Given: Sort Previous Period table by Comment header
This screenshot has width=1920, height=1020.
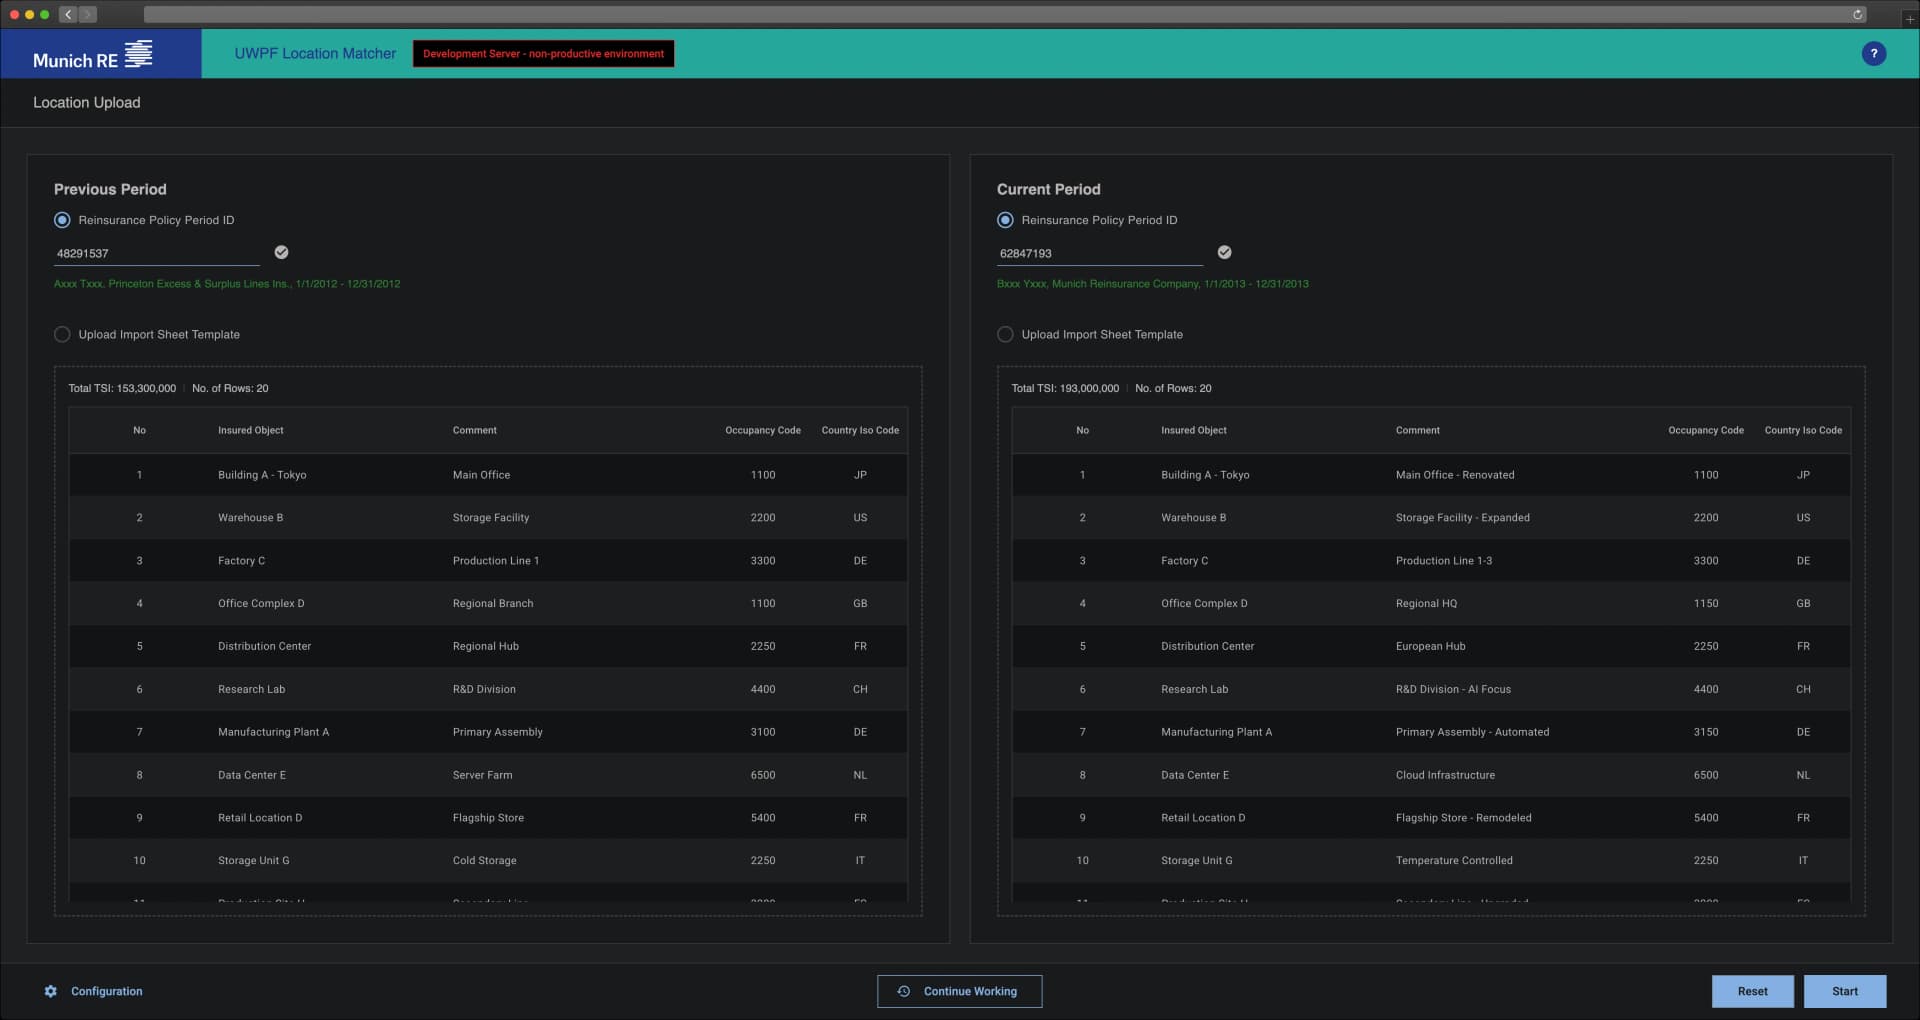Looking at the screenshot, I should coord(475,430).
